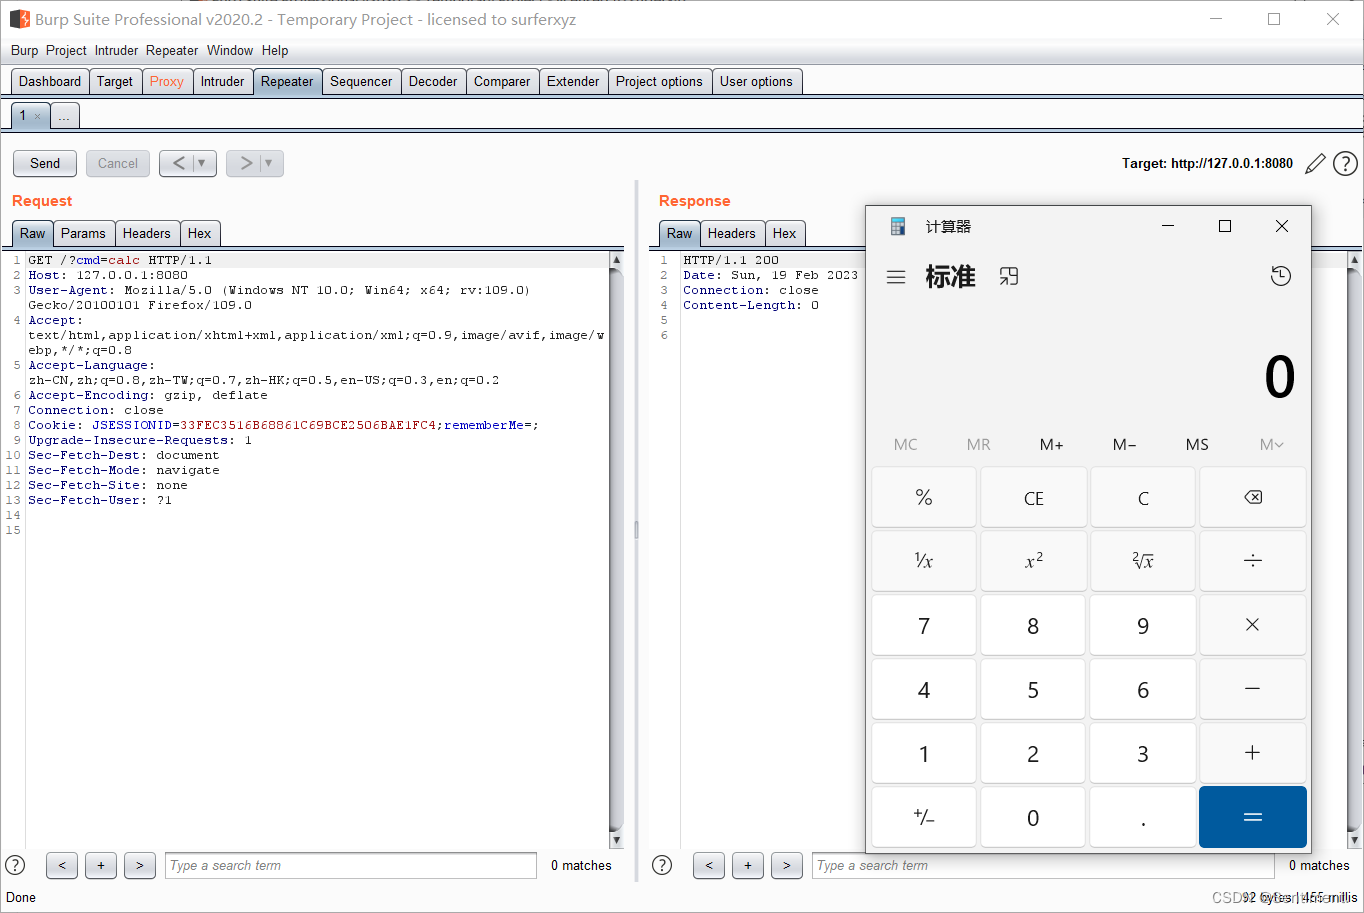Click Request search next match arrow

tap(140, 865)
